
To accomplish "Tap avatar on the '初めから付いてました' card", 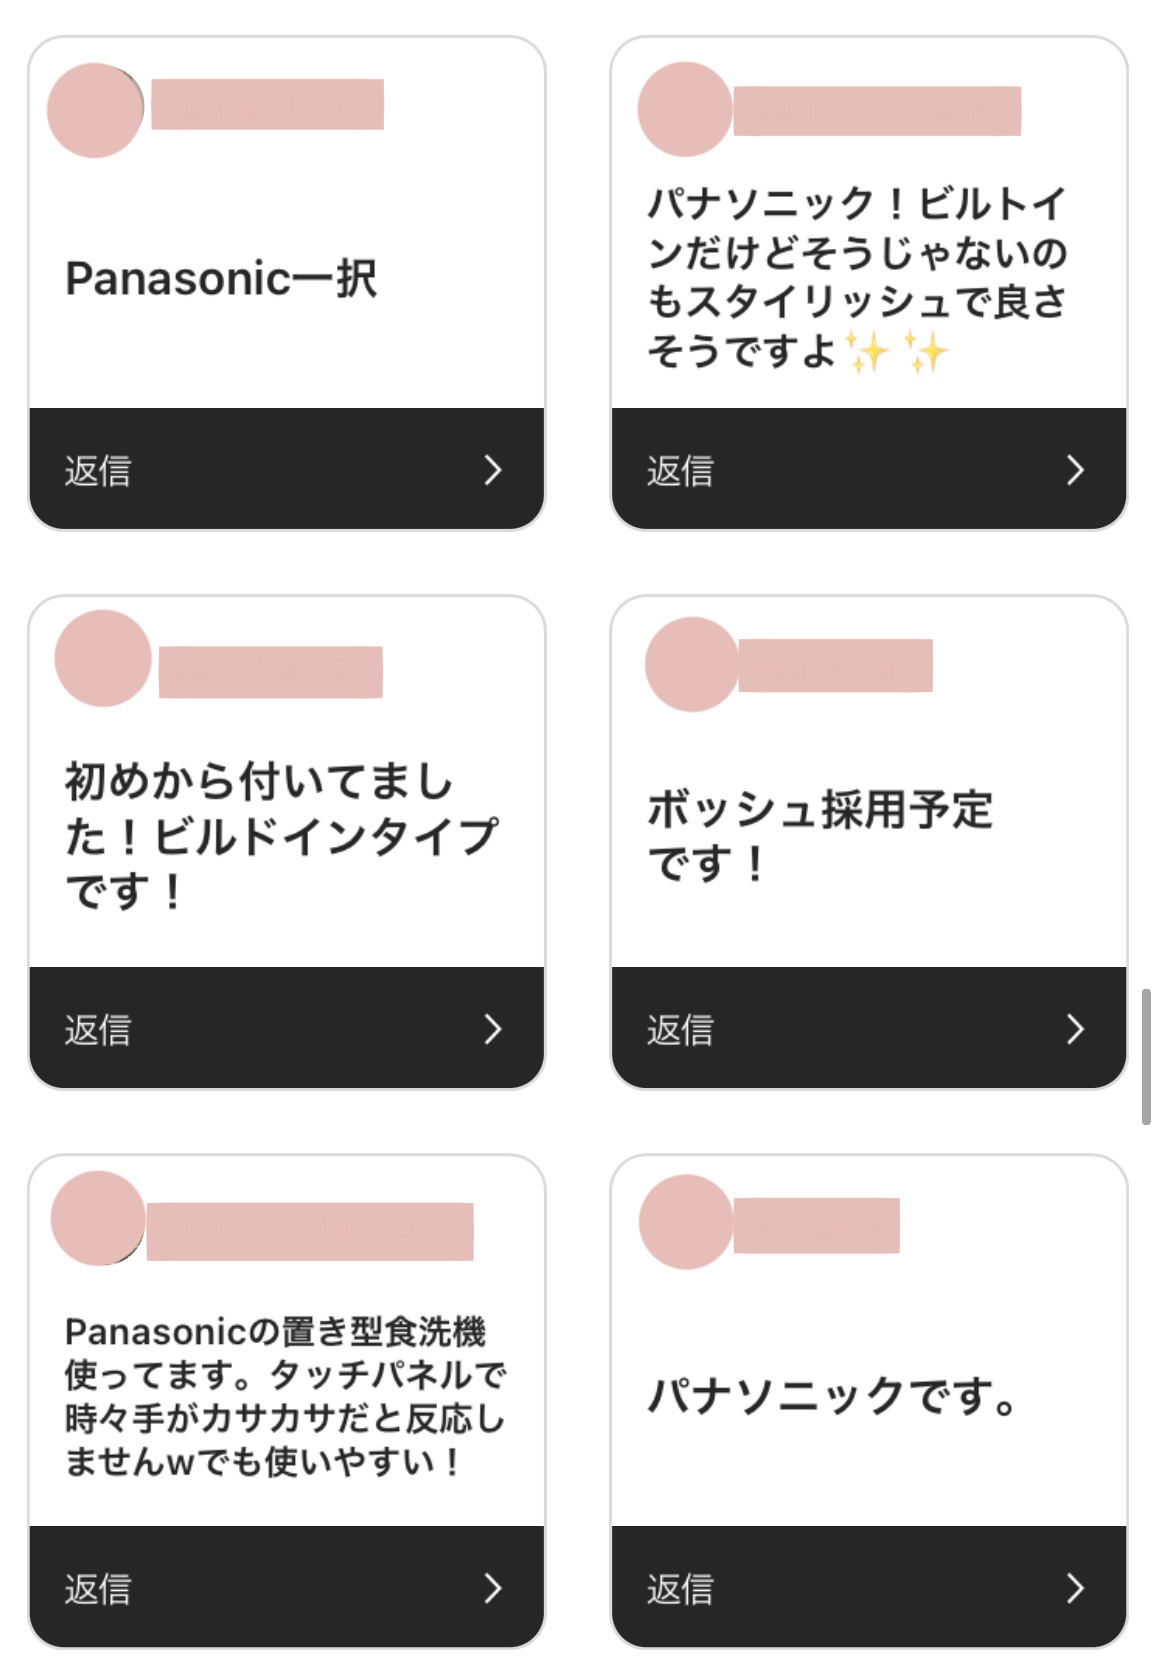I will (x=103, y=658).
